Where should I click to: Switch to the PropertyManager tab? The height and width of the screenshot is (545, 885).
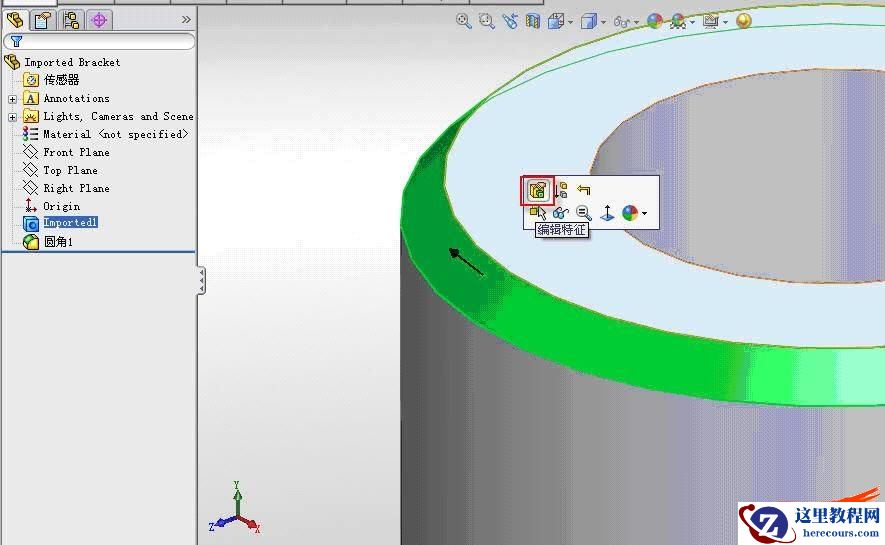point(43,19)
